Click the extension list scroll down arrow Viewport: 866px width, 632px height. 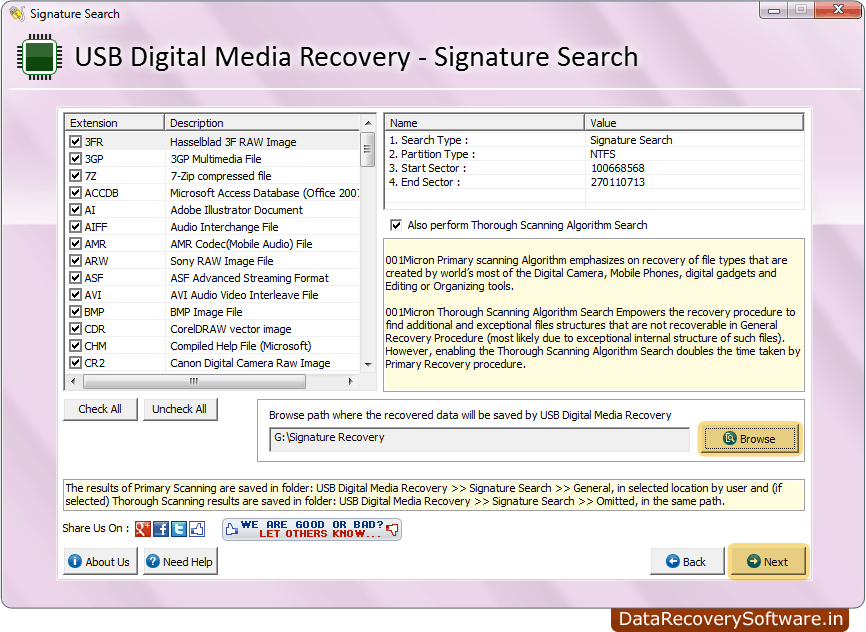[368, 365]
